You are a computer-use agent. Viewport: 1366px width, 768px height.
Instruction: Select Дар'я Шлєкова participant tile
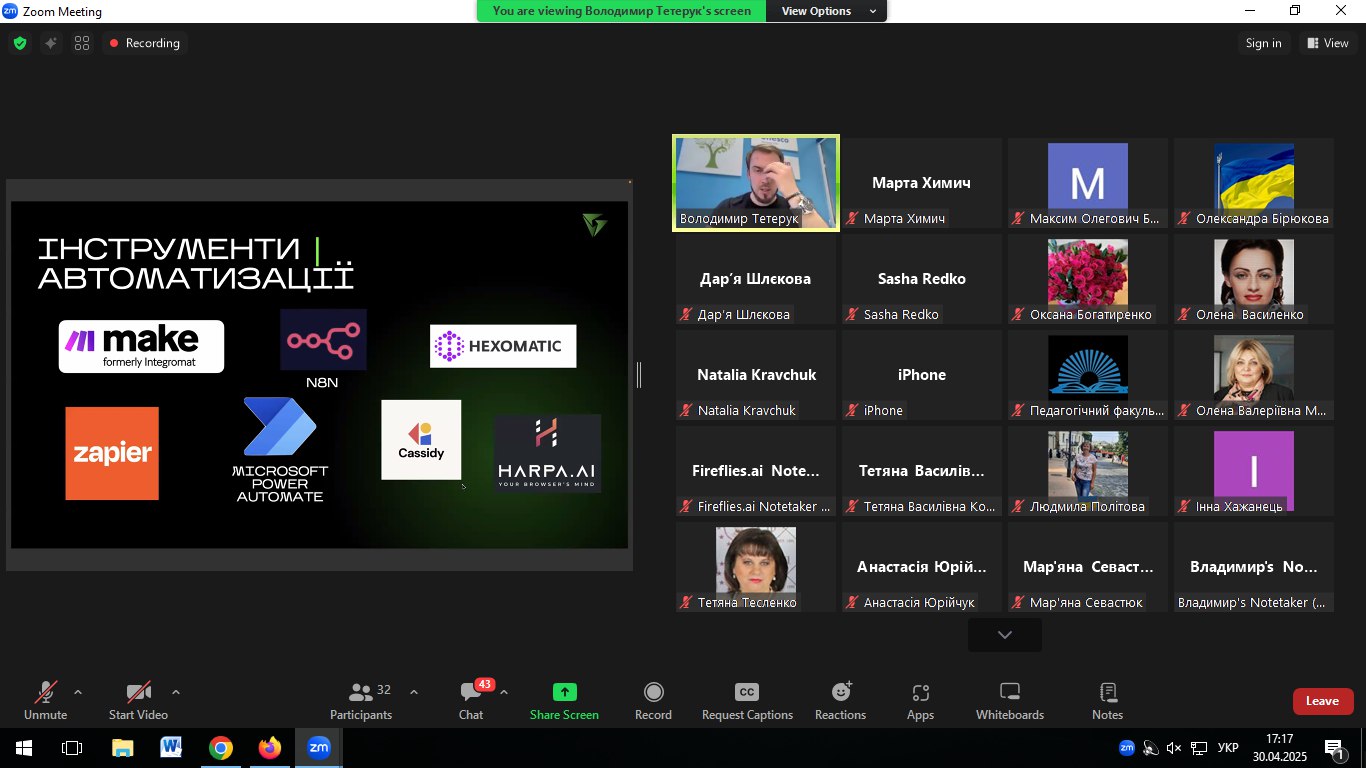(756, 279)
